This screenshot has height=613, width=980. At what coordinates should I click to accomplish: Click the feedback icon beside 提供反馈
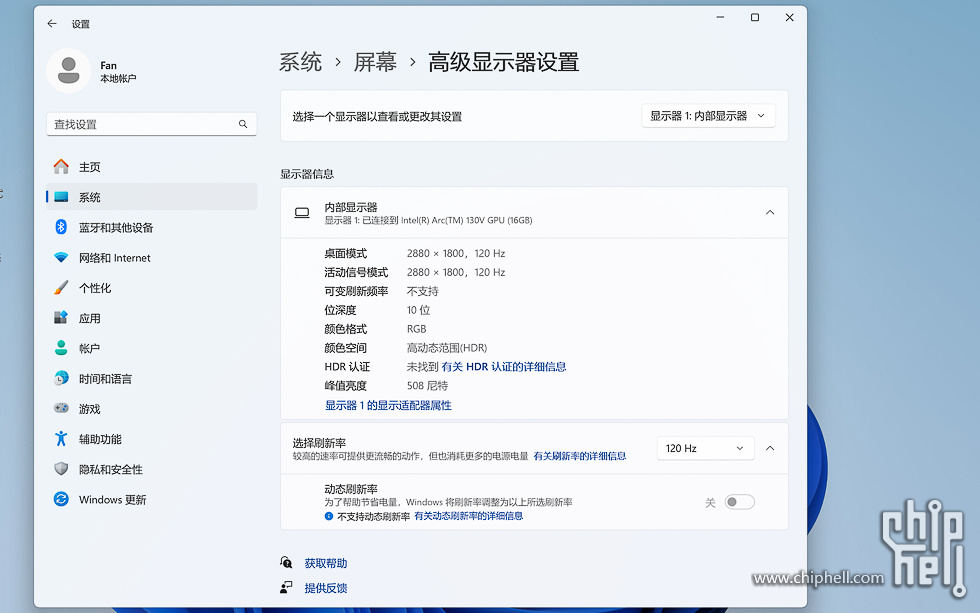pyautogui.click(x=286, y=587)
